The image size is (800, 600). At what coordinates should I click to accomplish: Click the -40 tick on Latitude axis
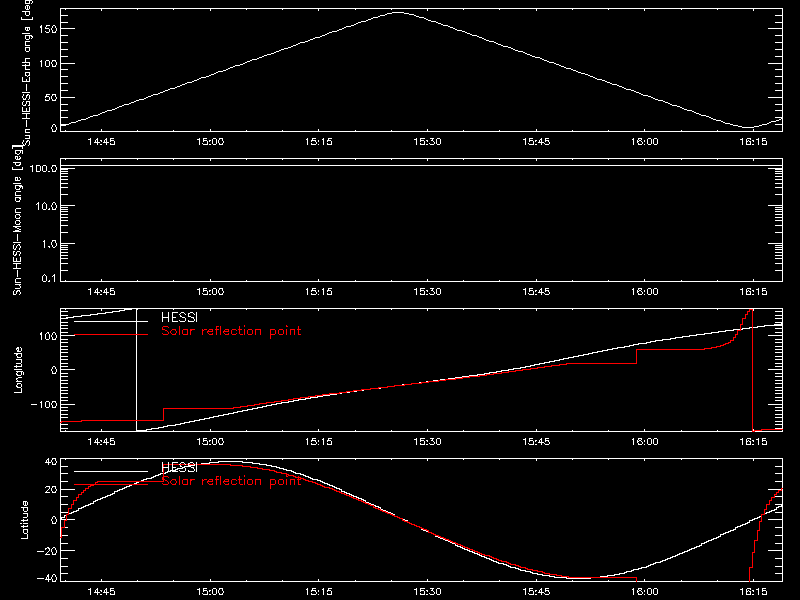coord(48,579)
